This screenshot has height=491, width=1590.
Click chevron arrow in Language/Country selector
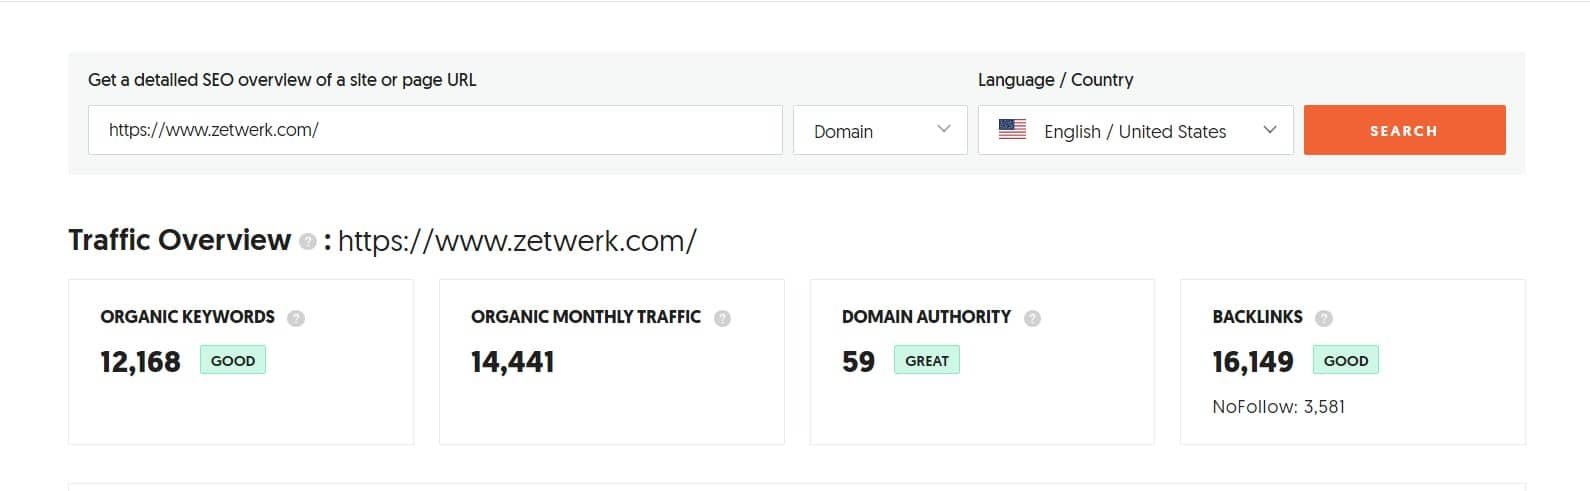(x=1270, y=130)
